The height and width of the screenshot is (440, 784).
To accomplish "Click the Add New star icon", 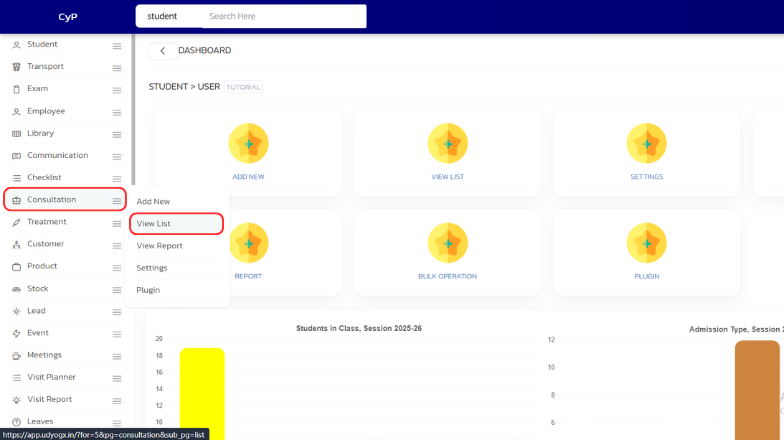I will tap(248, 144).
